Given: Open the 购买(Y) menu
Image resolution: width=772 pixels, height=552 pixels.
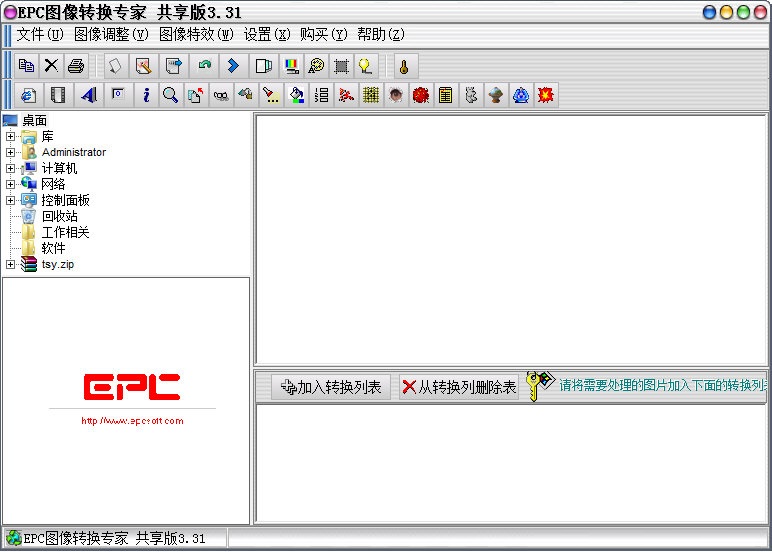Looking at the screenshot, I should point(323,34).
